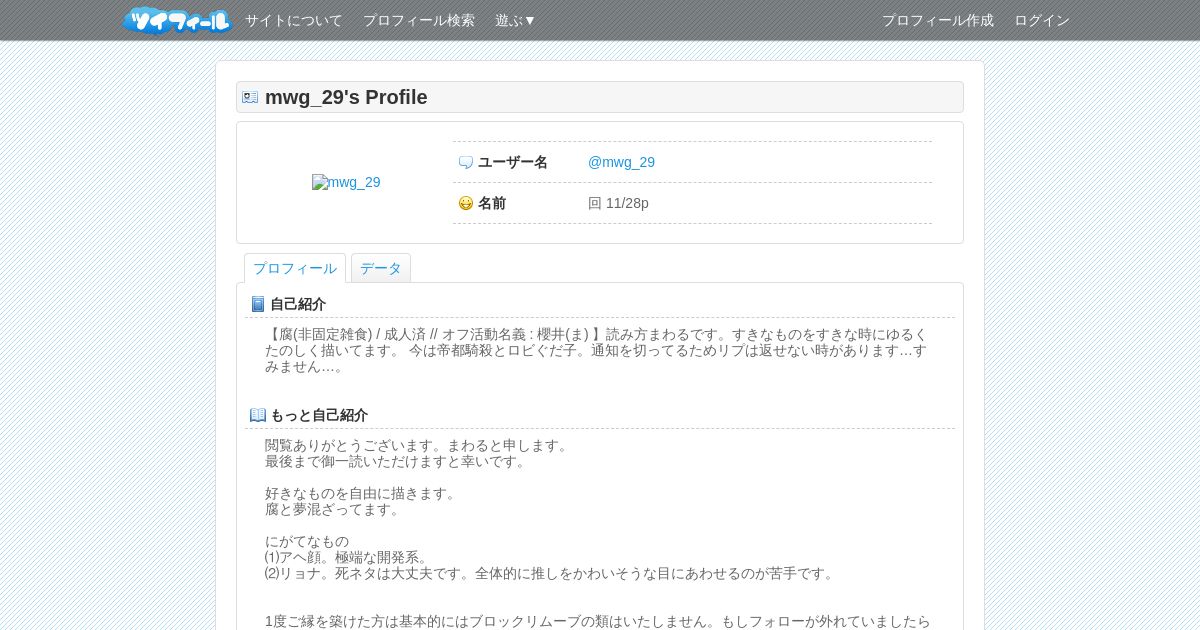Open プロフィール検索 in the top bar
This screenshot has width=1200, height=630.
419,20
